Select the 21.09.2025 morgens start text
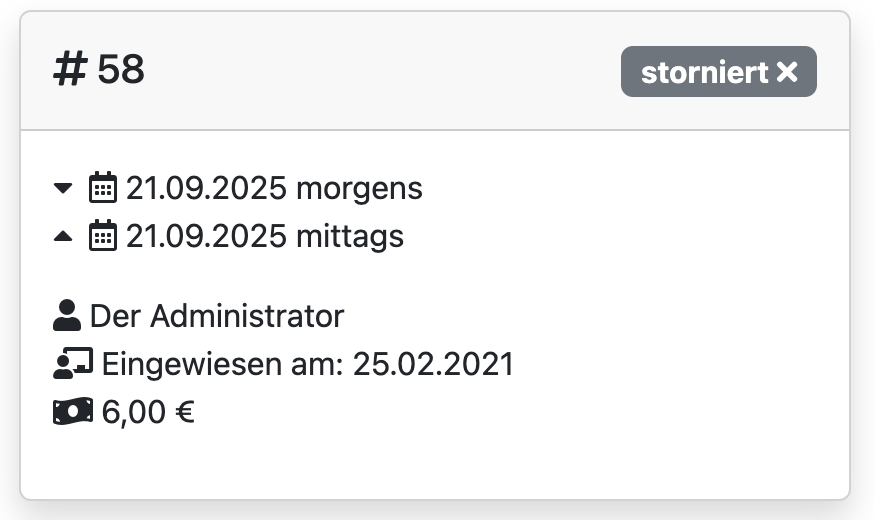The width and height of the screenshot is (874, 520). [x=274, y=188]
